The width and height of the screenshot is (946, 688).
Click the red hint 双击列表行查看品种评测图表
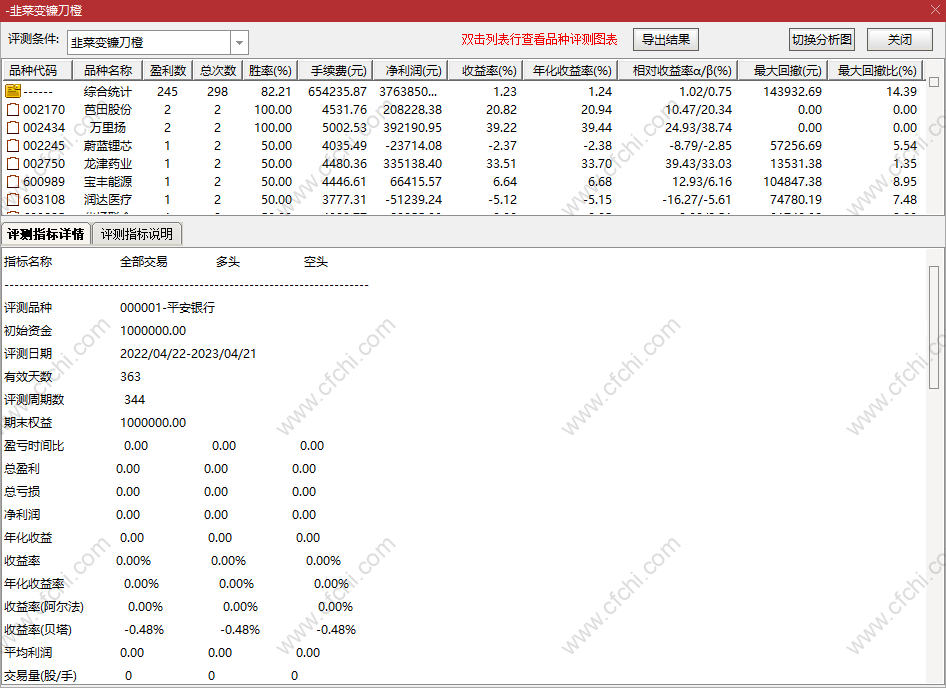[539, 40]
